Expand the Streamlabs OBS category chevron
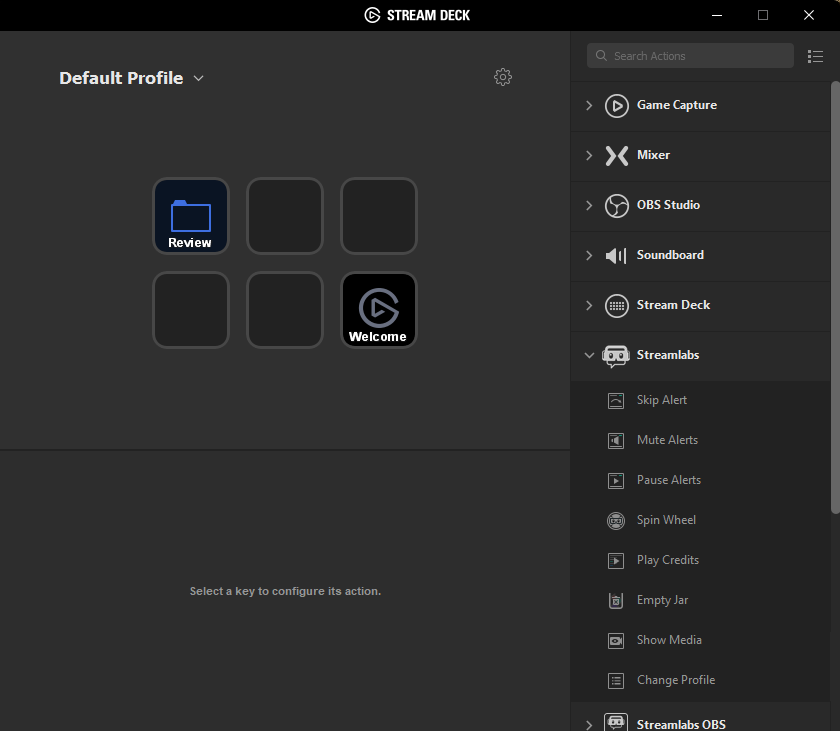 (x=589, y=725)
